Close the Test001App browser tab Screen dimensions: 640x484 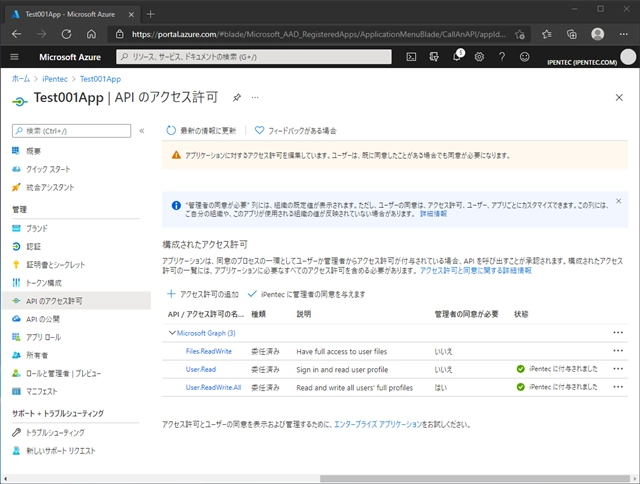click(131, 14)
